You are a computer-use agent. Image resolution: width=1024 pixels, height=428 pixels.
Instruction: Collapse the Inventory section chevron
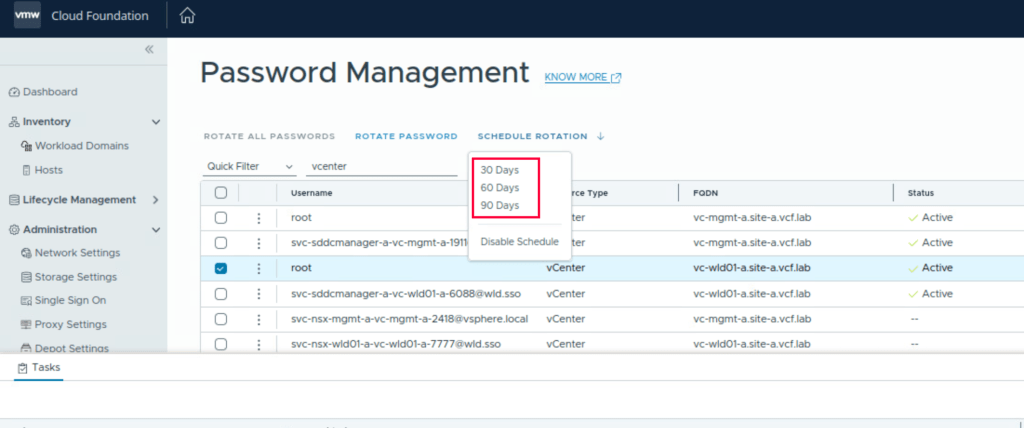(x=155, y=122)
